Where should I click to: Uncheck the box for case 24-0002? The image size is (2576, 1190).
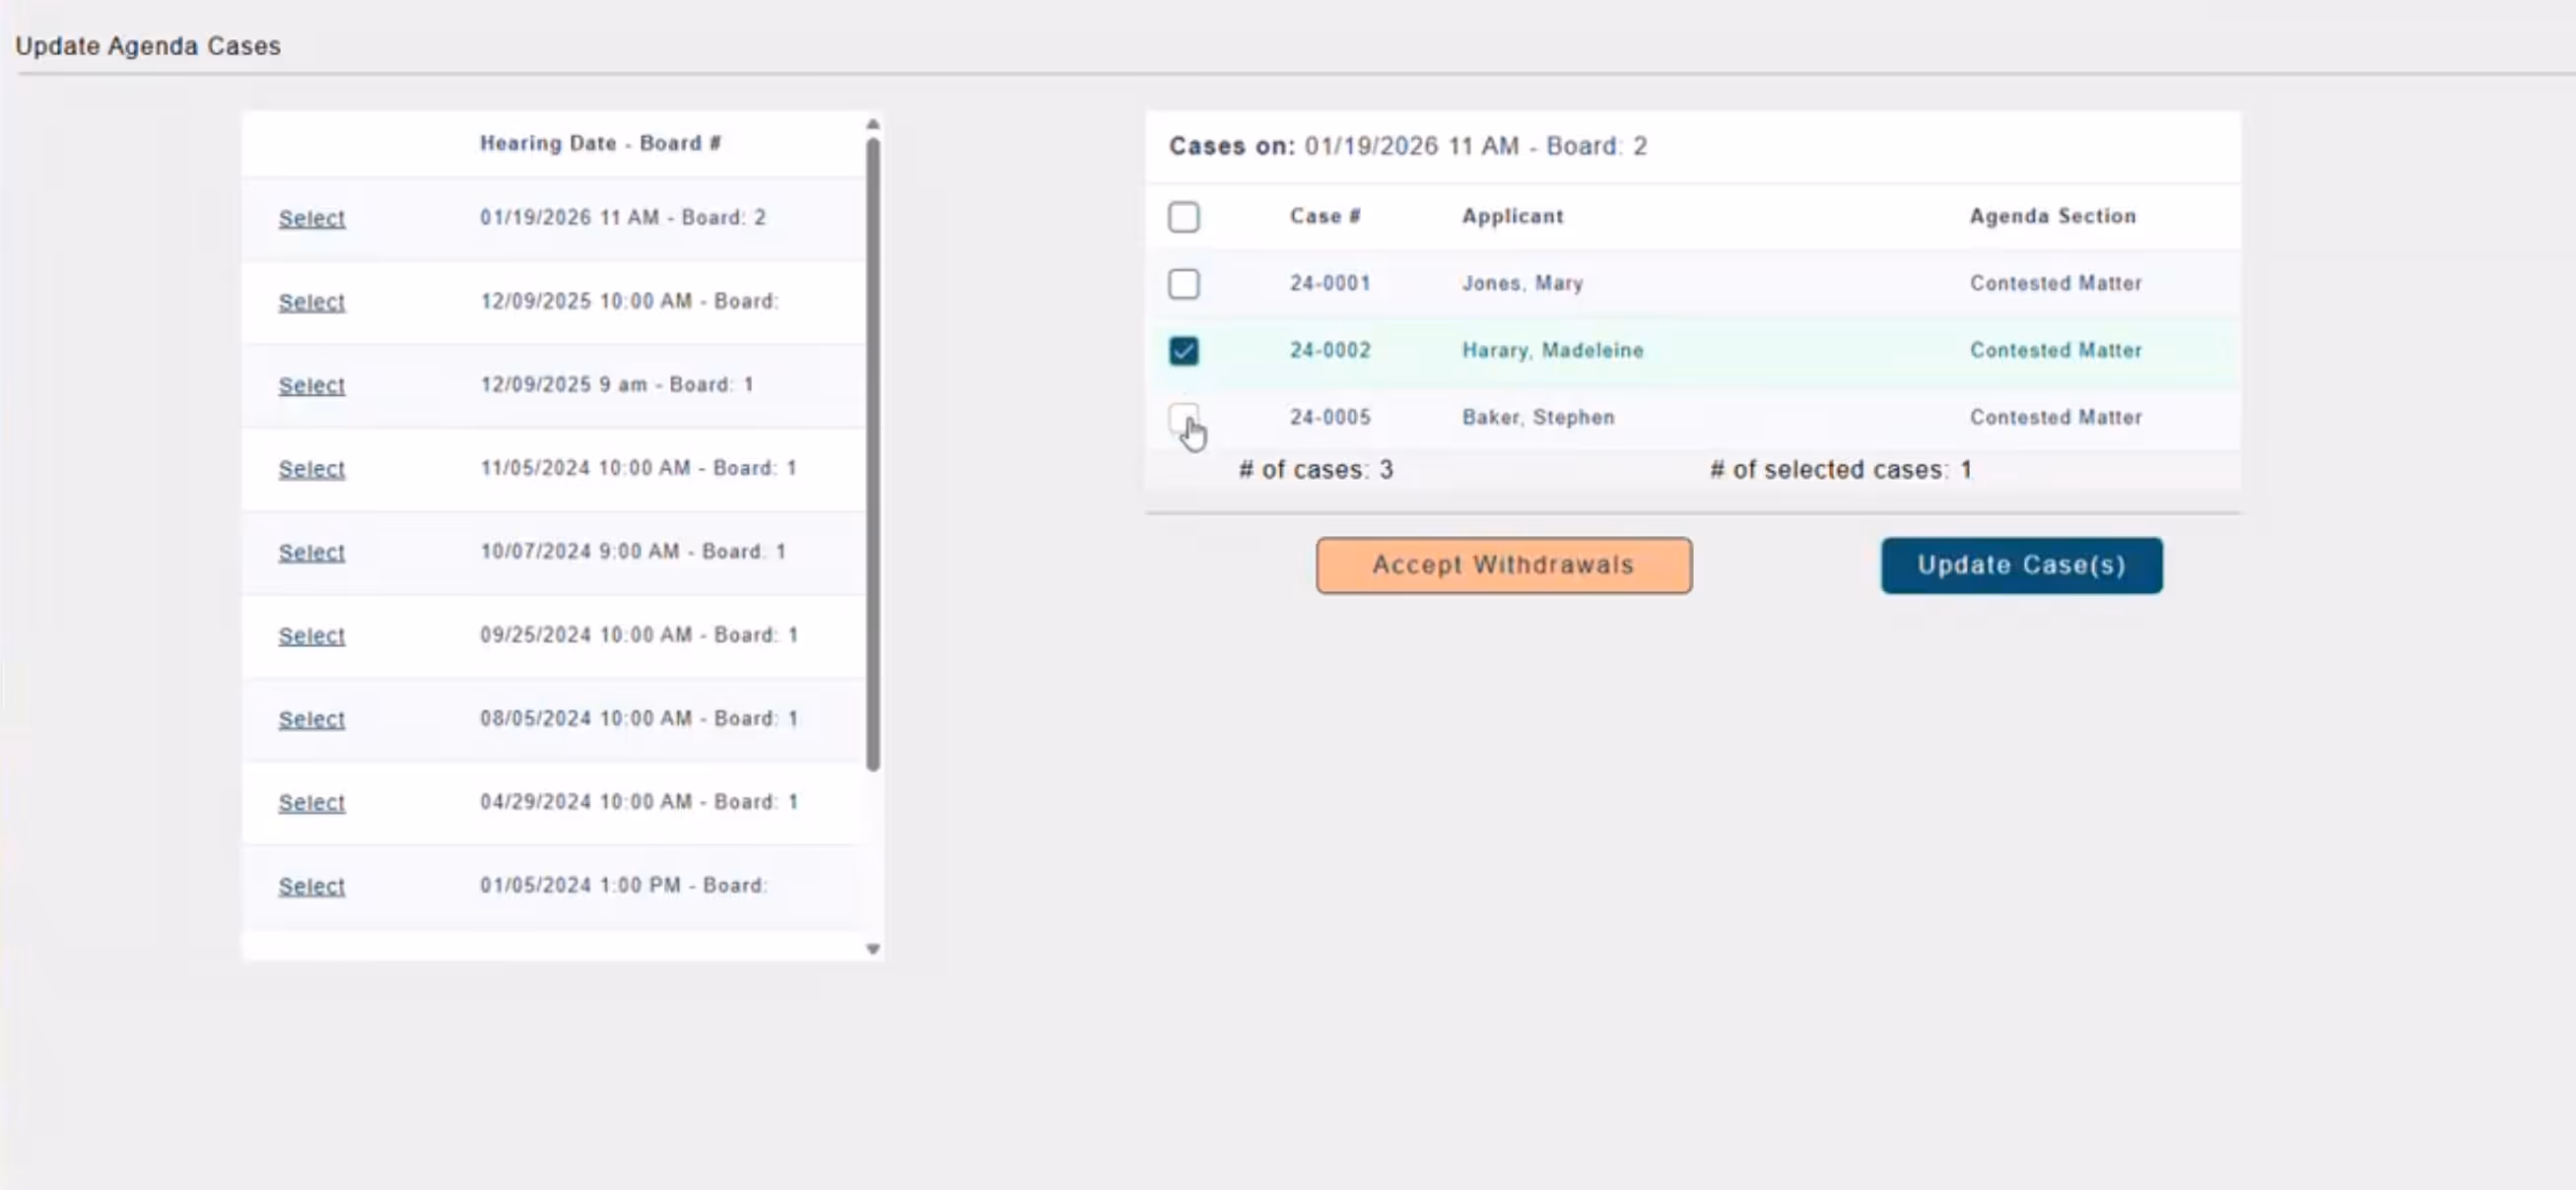[1183, 351]
